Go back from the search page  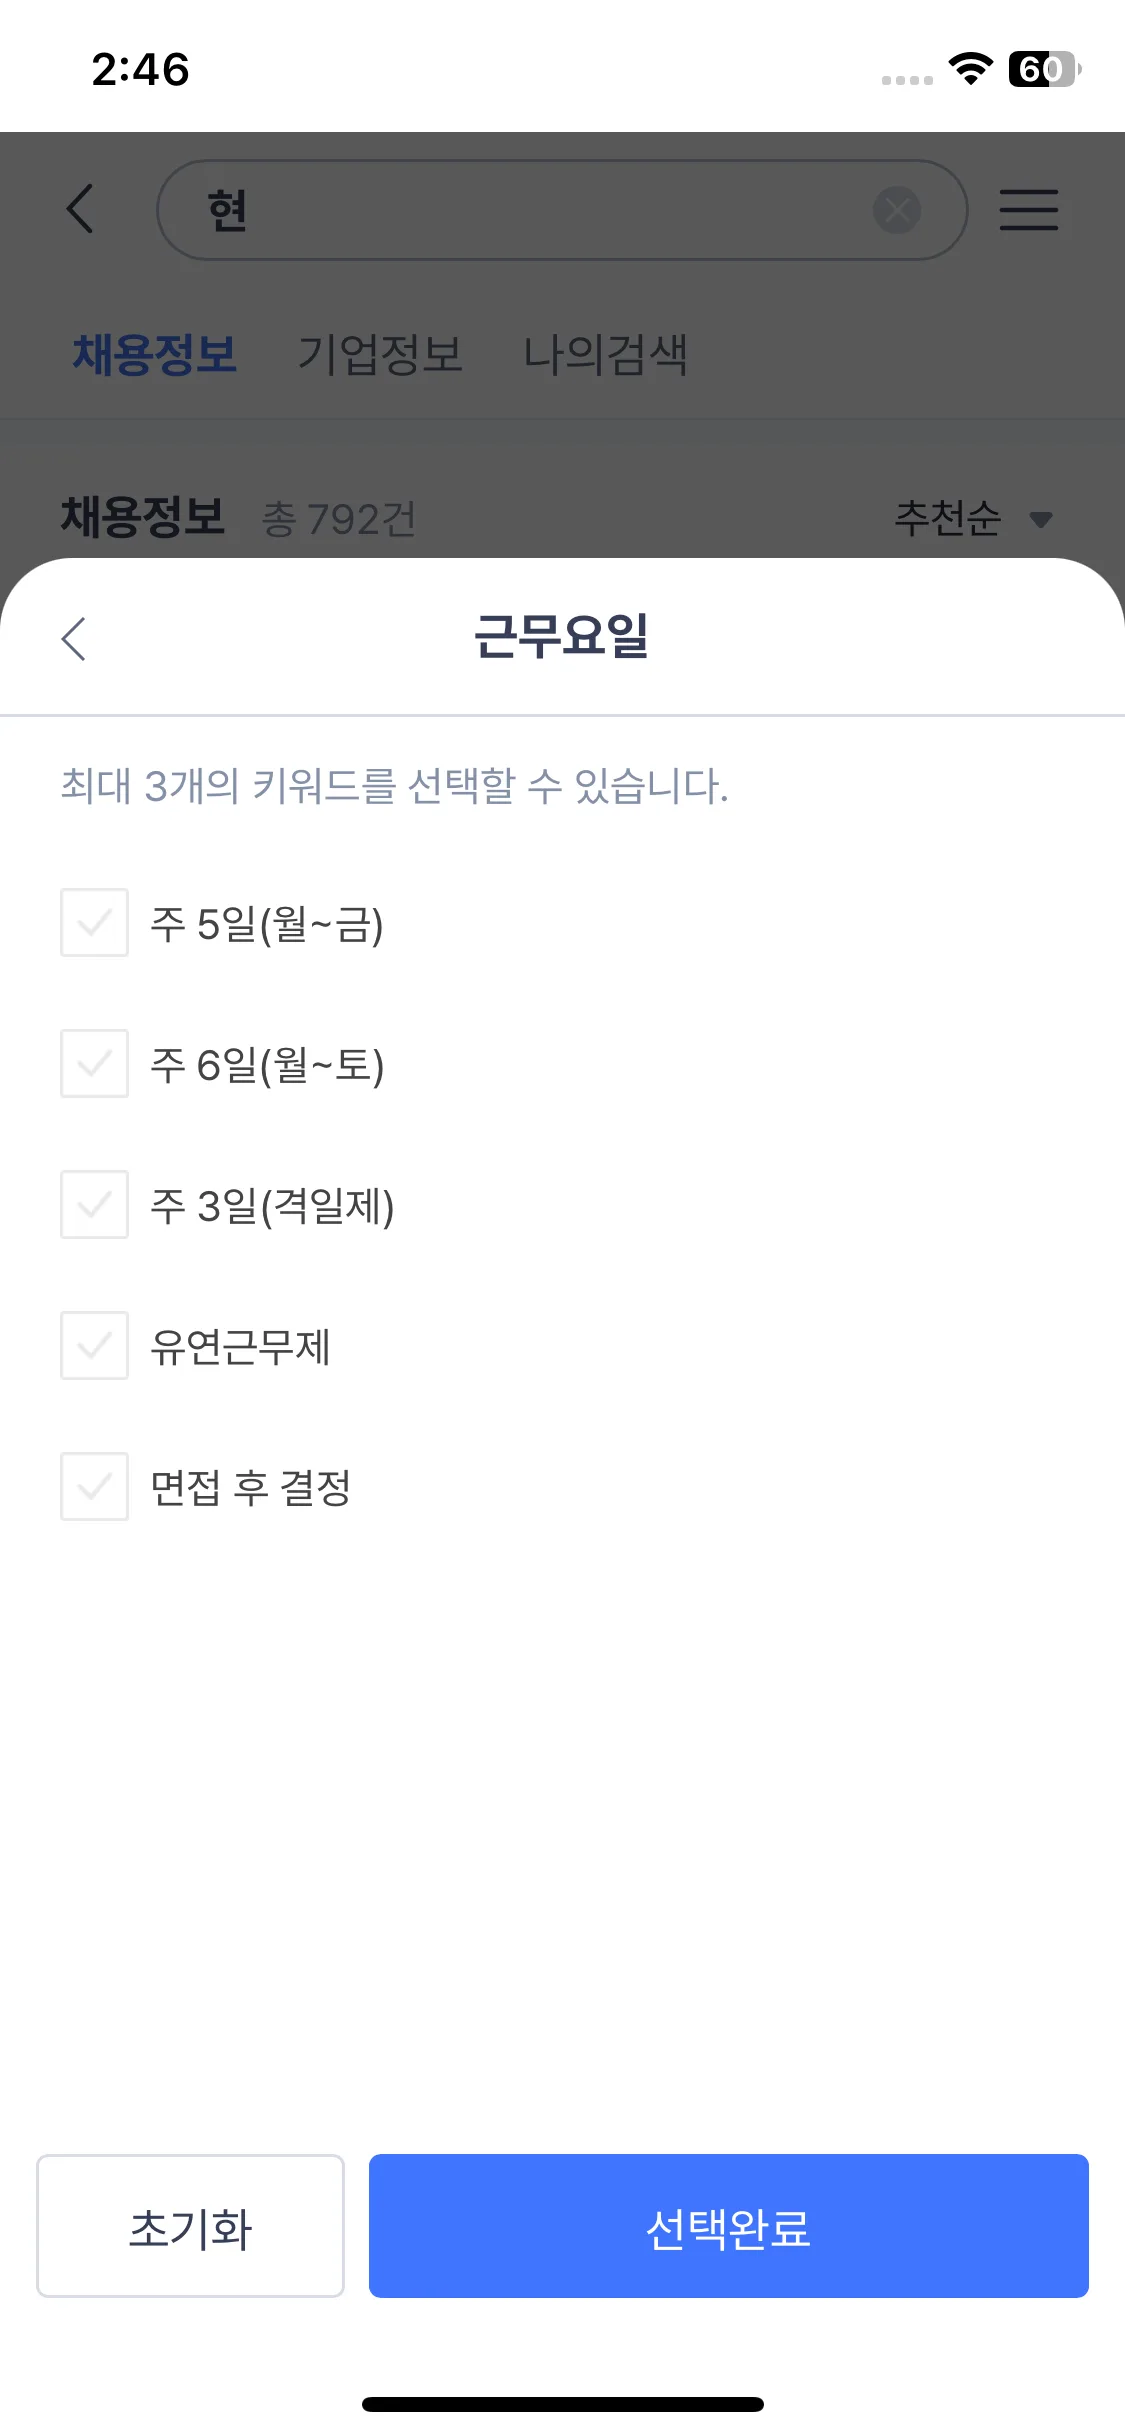coord(80,209)
